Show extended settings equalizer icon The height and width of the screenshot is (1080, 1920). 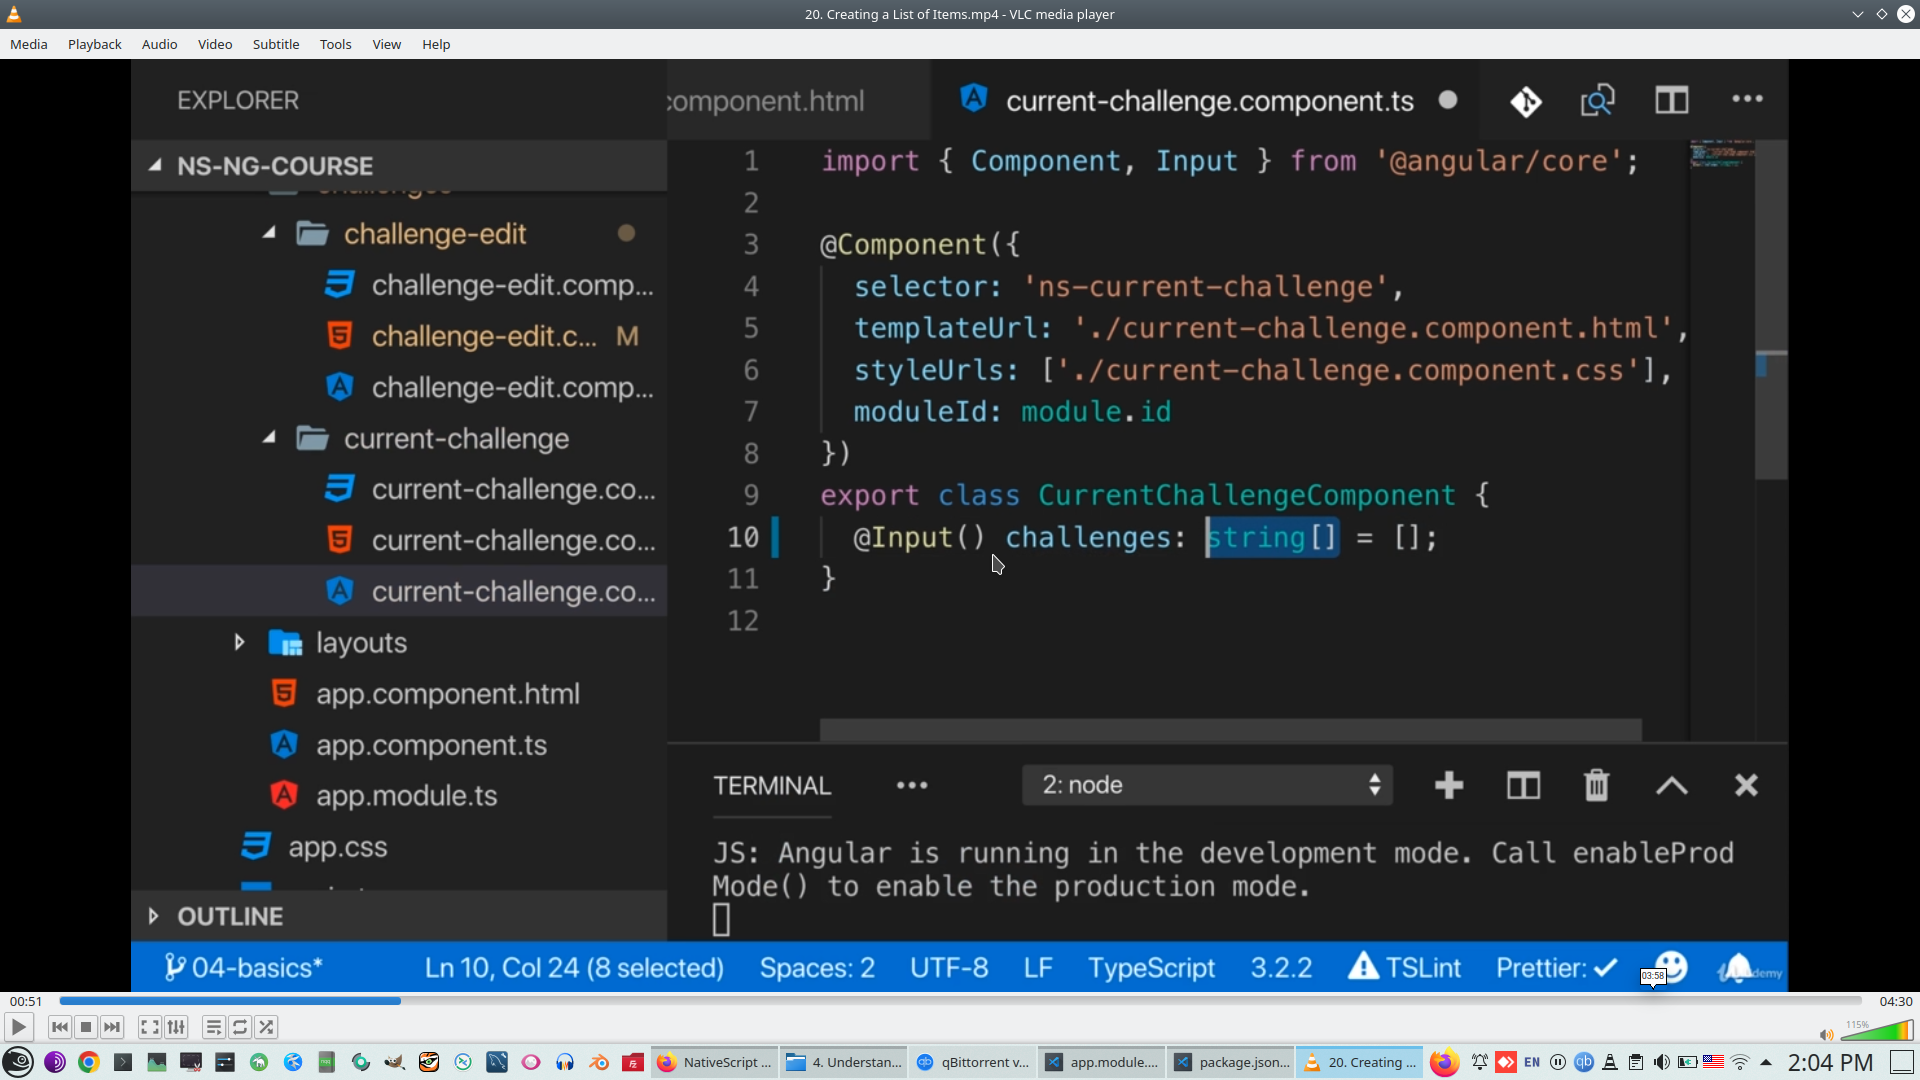tap(176, 1027)
